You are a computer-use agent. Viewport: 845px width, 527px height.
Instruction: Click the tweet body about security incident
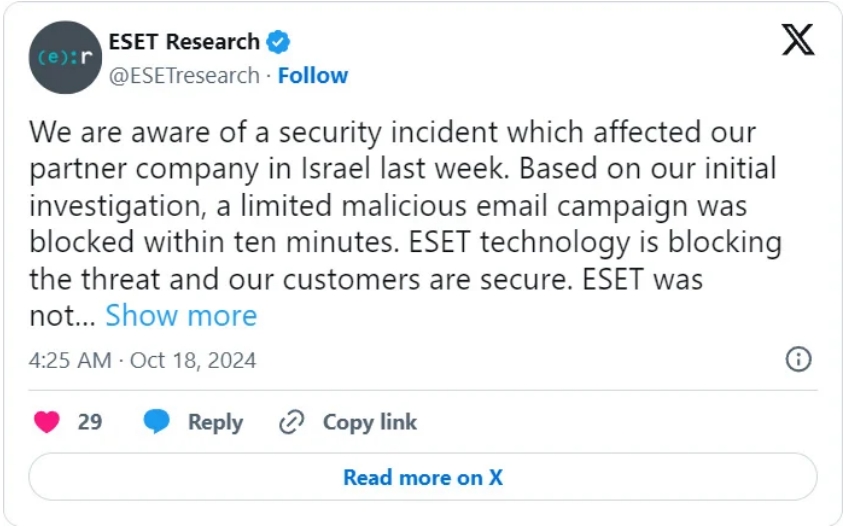click(x=405, y=224)
